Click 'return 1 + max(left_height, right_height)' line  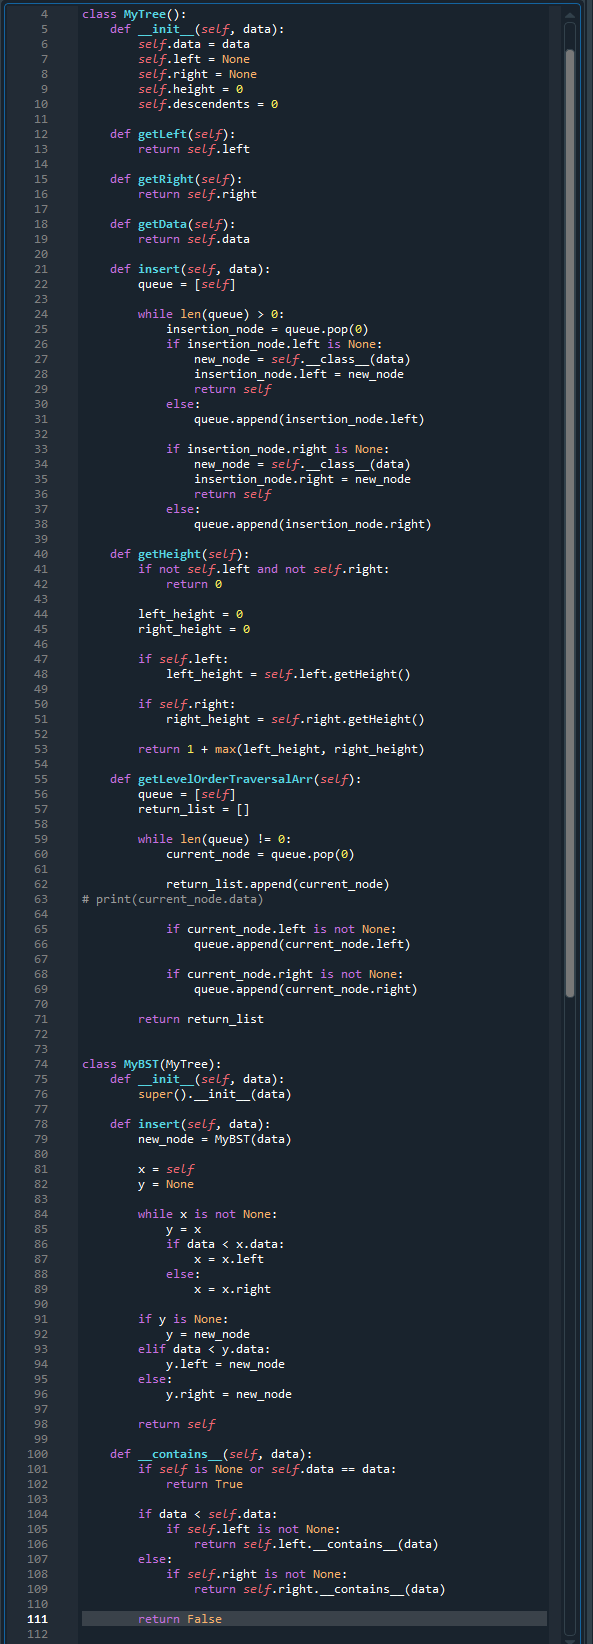pos(281,749)
